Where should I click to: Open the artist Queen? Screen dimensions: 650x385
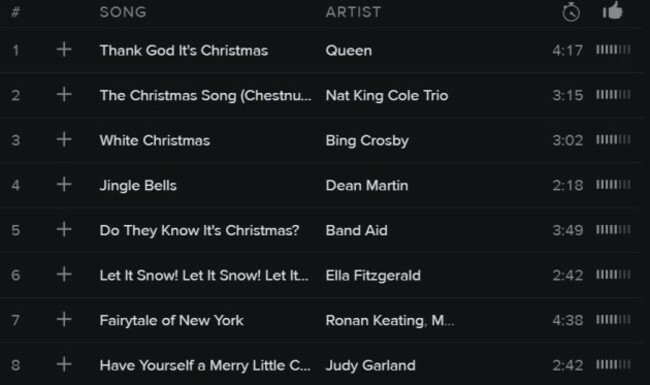(x=349, y=51)
